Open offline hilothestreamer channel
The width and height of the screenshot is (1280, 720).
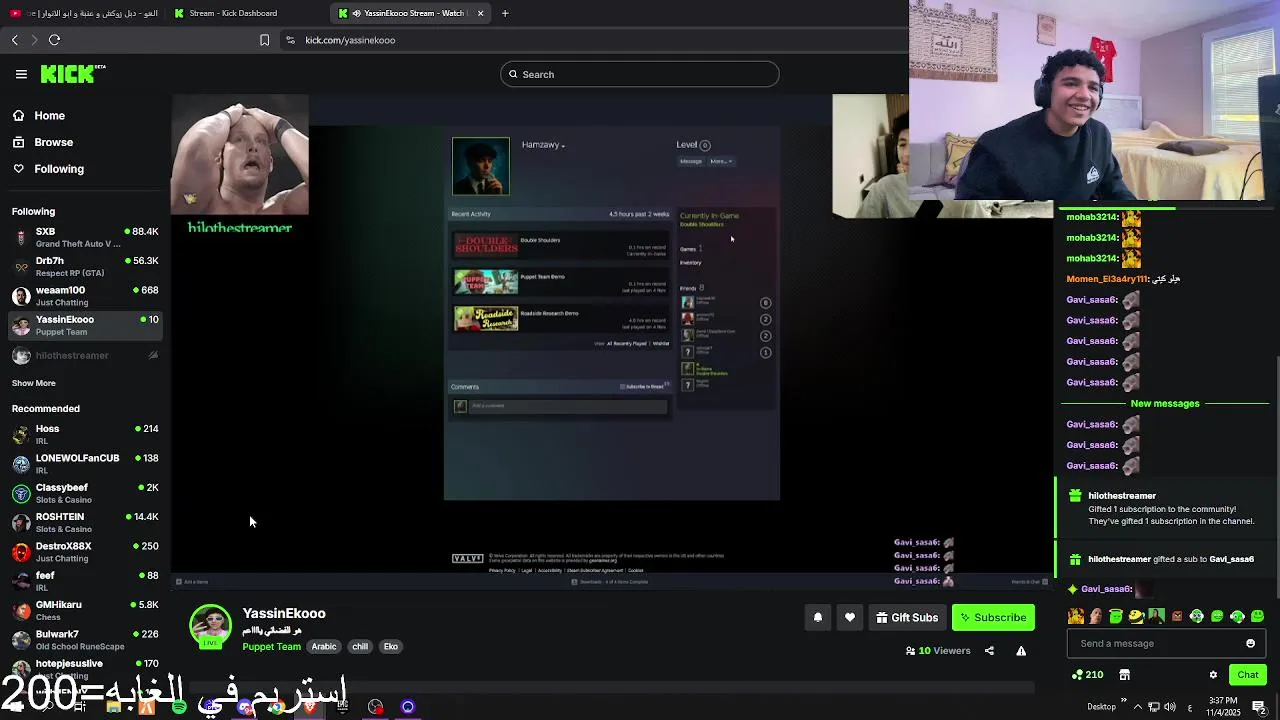pyautogui.click(x=85, y=355)
